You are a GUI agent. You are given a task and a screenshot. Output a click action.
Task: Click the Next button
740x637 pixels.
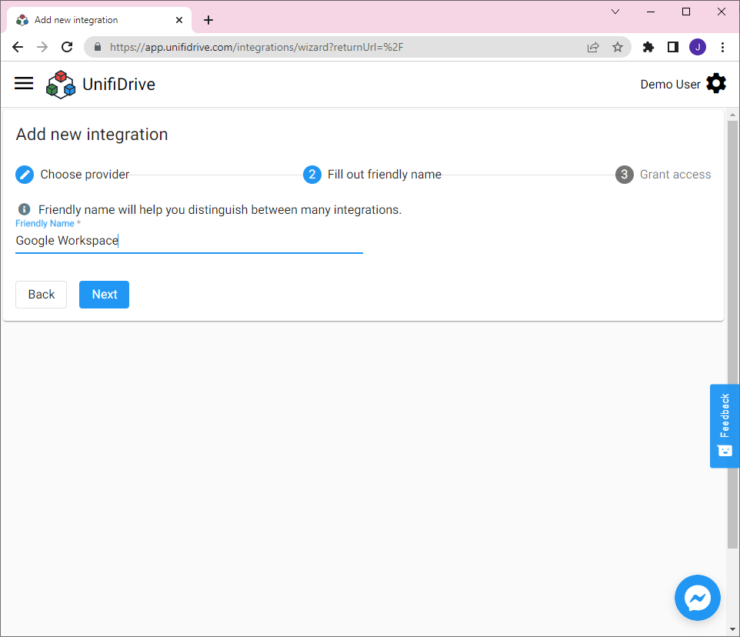[104, 294]
